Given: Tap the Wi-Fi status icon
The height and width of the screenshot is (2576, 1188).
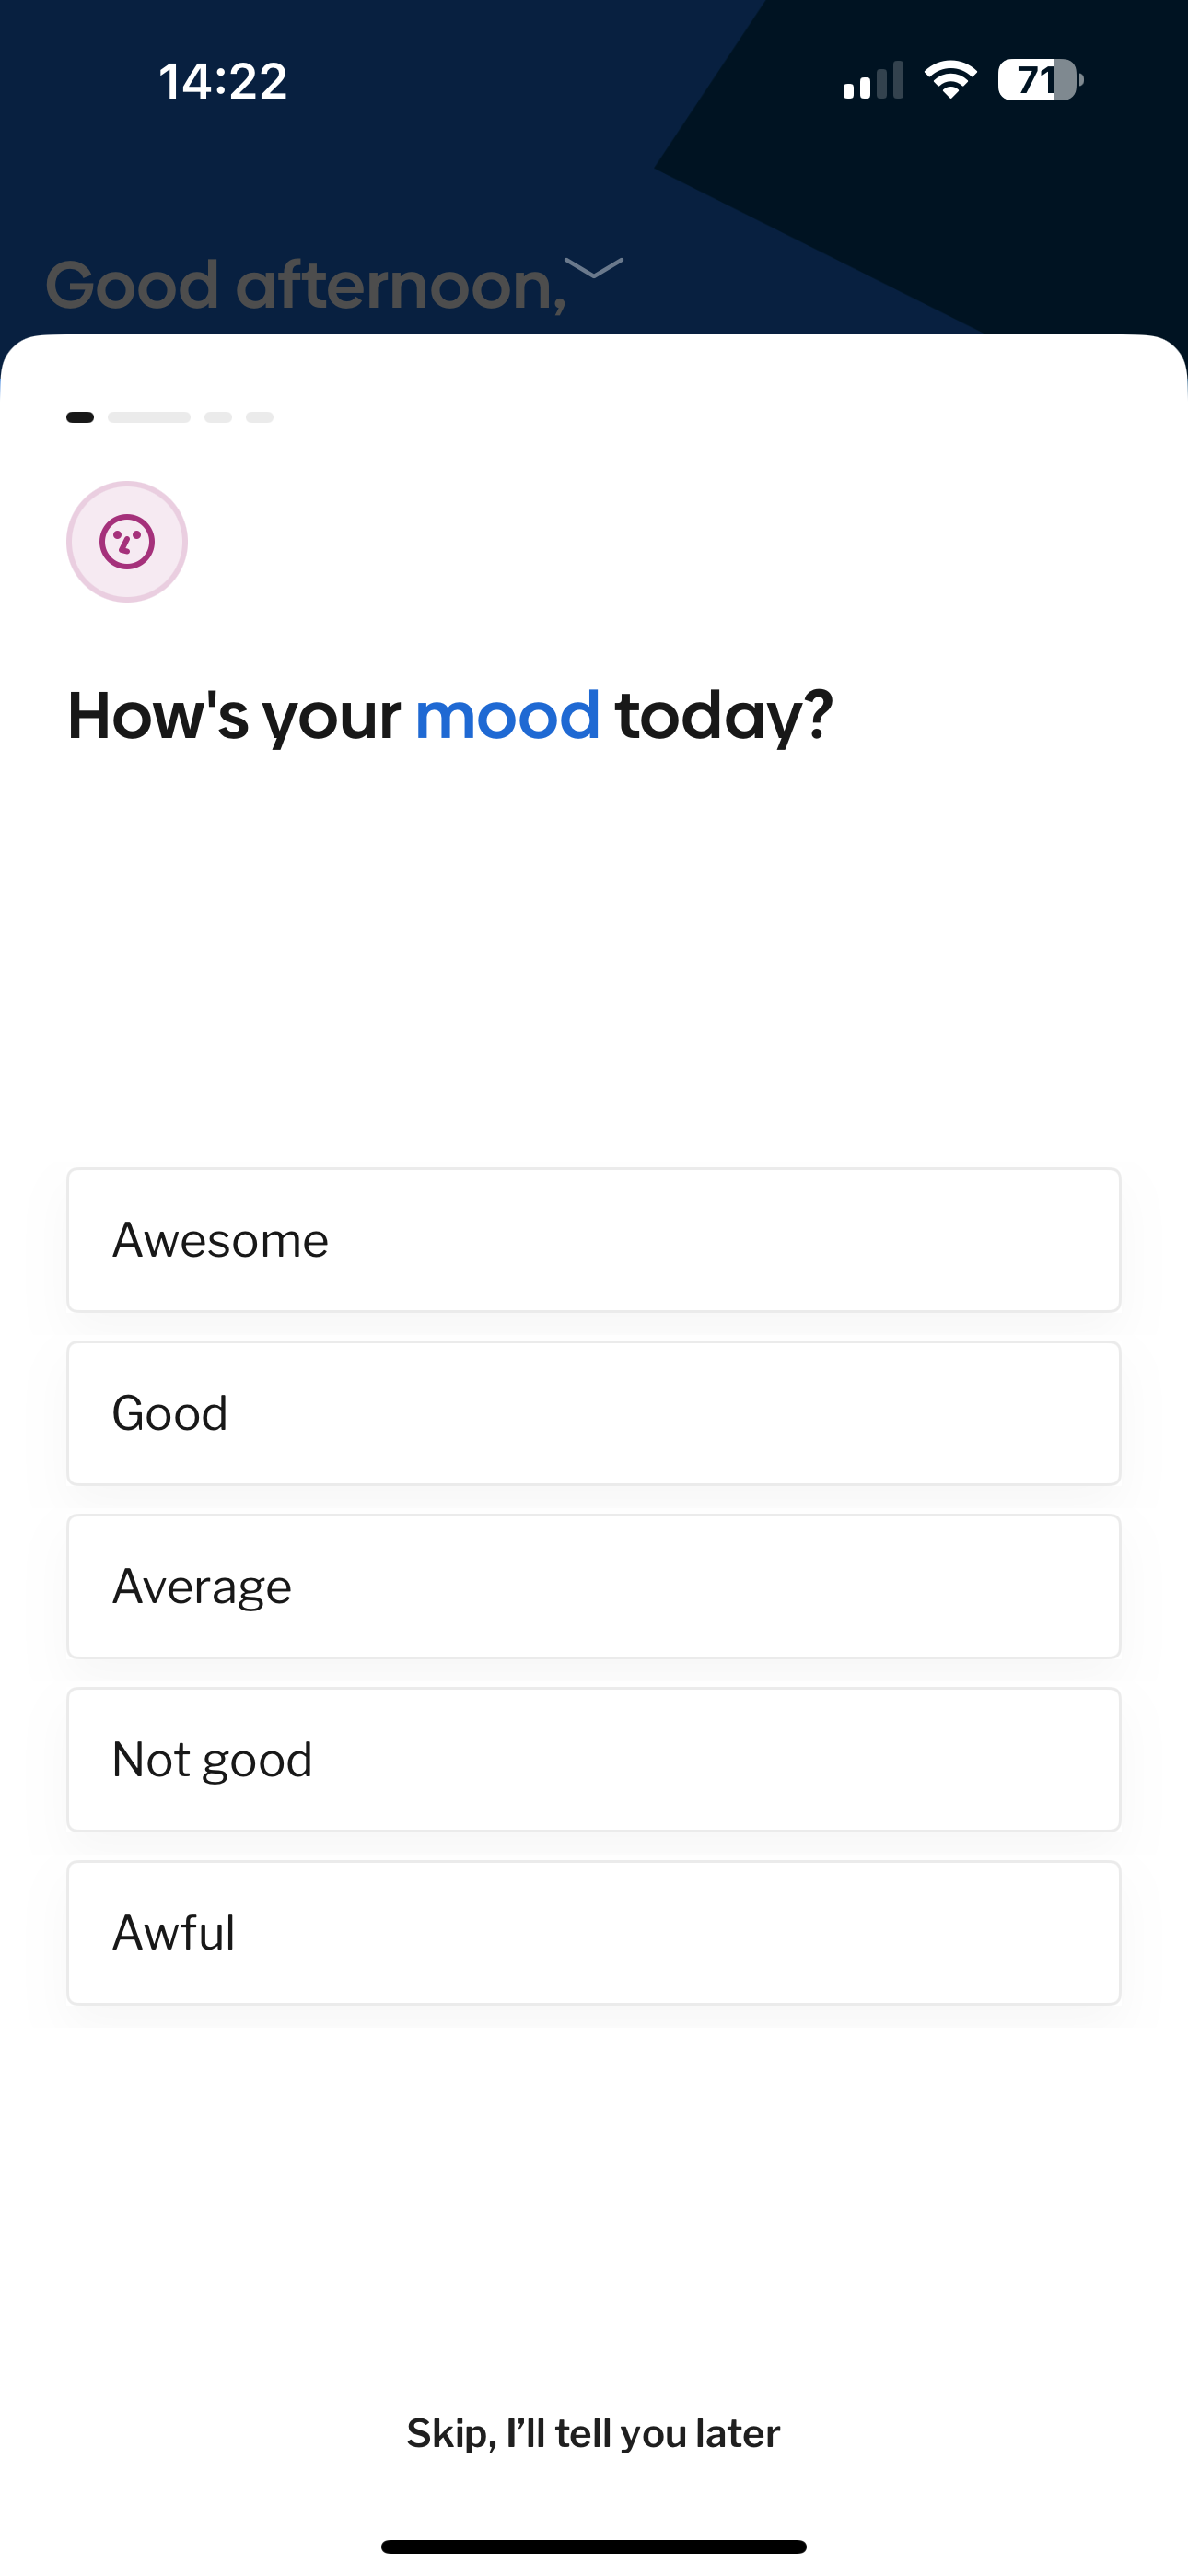Looking at the screenshot, I should (950, 80).
